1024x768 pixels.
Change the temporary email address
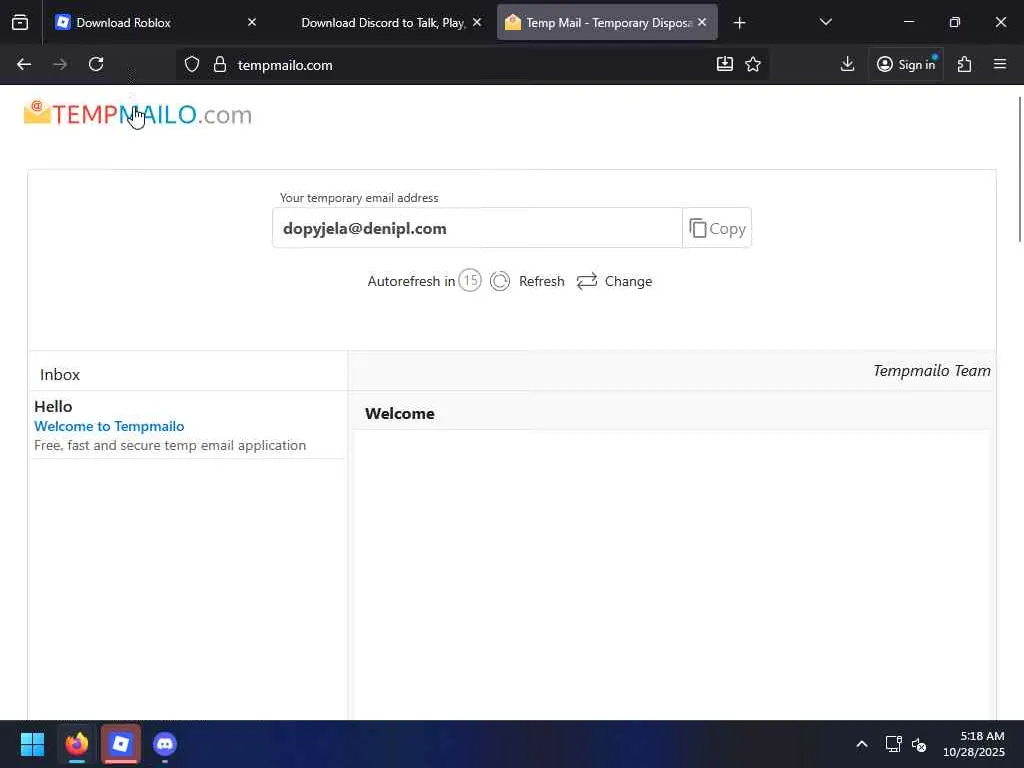(628, 281)
